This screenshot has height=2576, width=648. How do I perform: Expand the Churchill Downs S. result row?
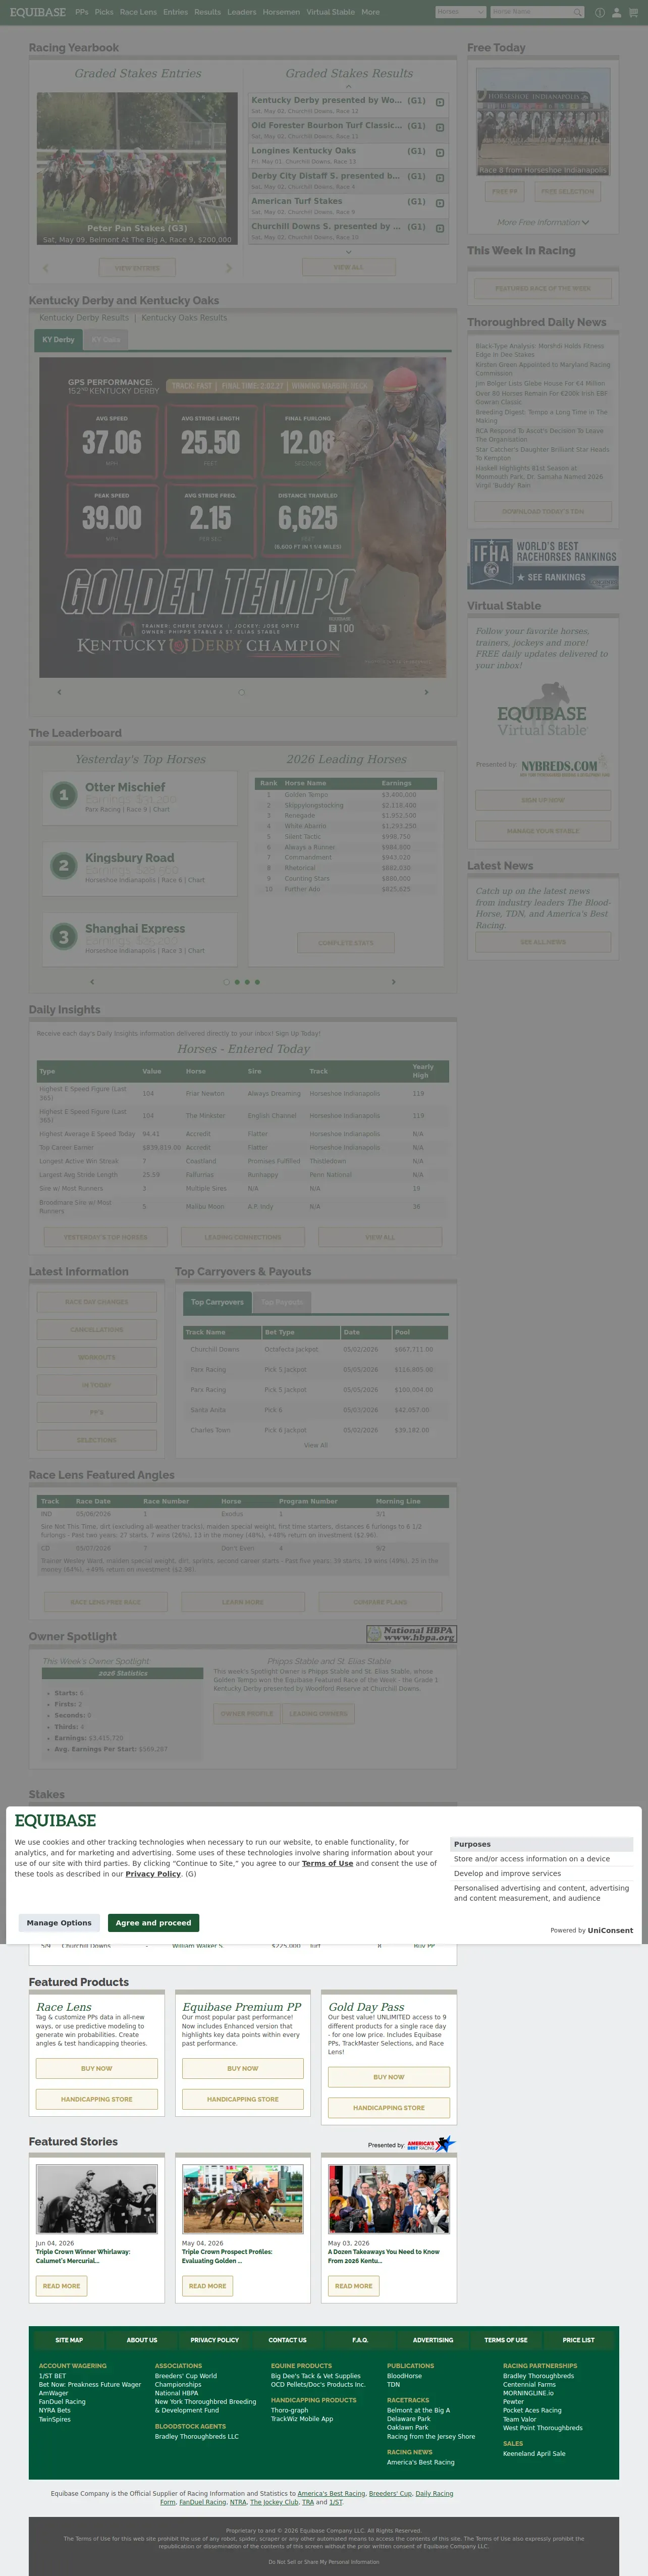coord(440,228)
